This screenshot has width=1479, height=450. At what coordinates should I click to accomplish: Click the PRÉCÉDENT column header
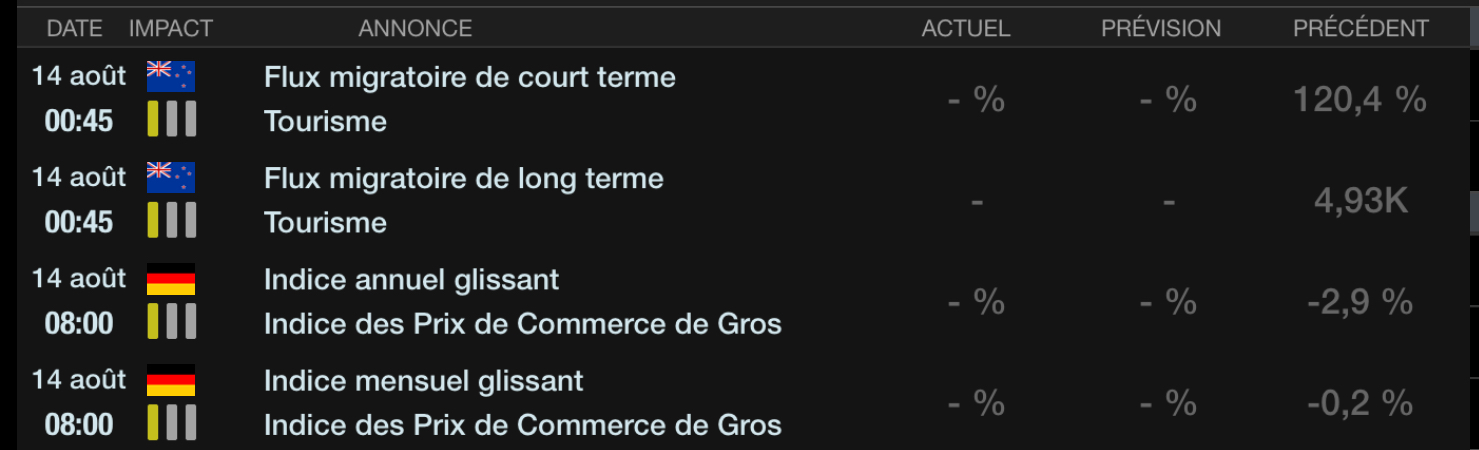tap(1361, 29)
